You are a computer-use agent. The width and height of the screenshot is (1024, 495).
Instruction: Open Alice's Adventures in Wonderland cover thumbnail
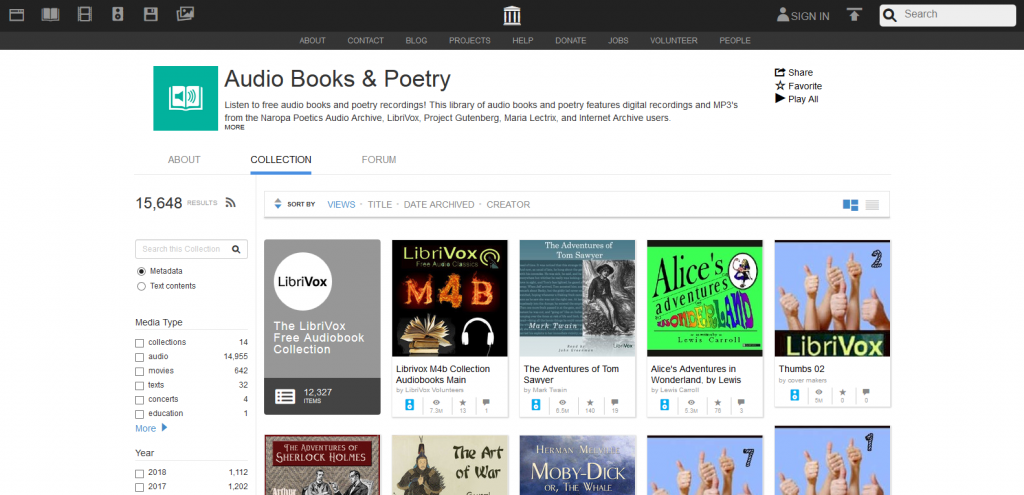[705, 298]
